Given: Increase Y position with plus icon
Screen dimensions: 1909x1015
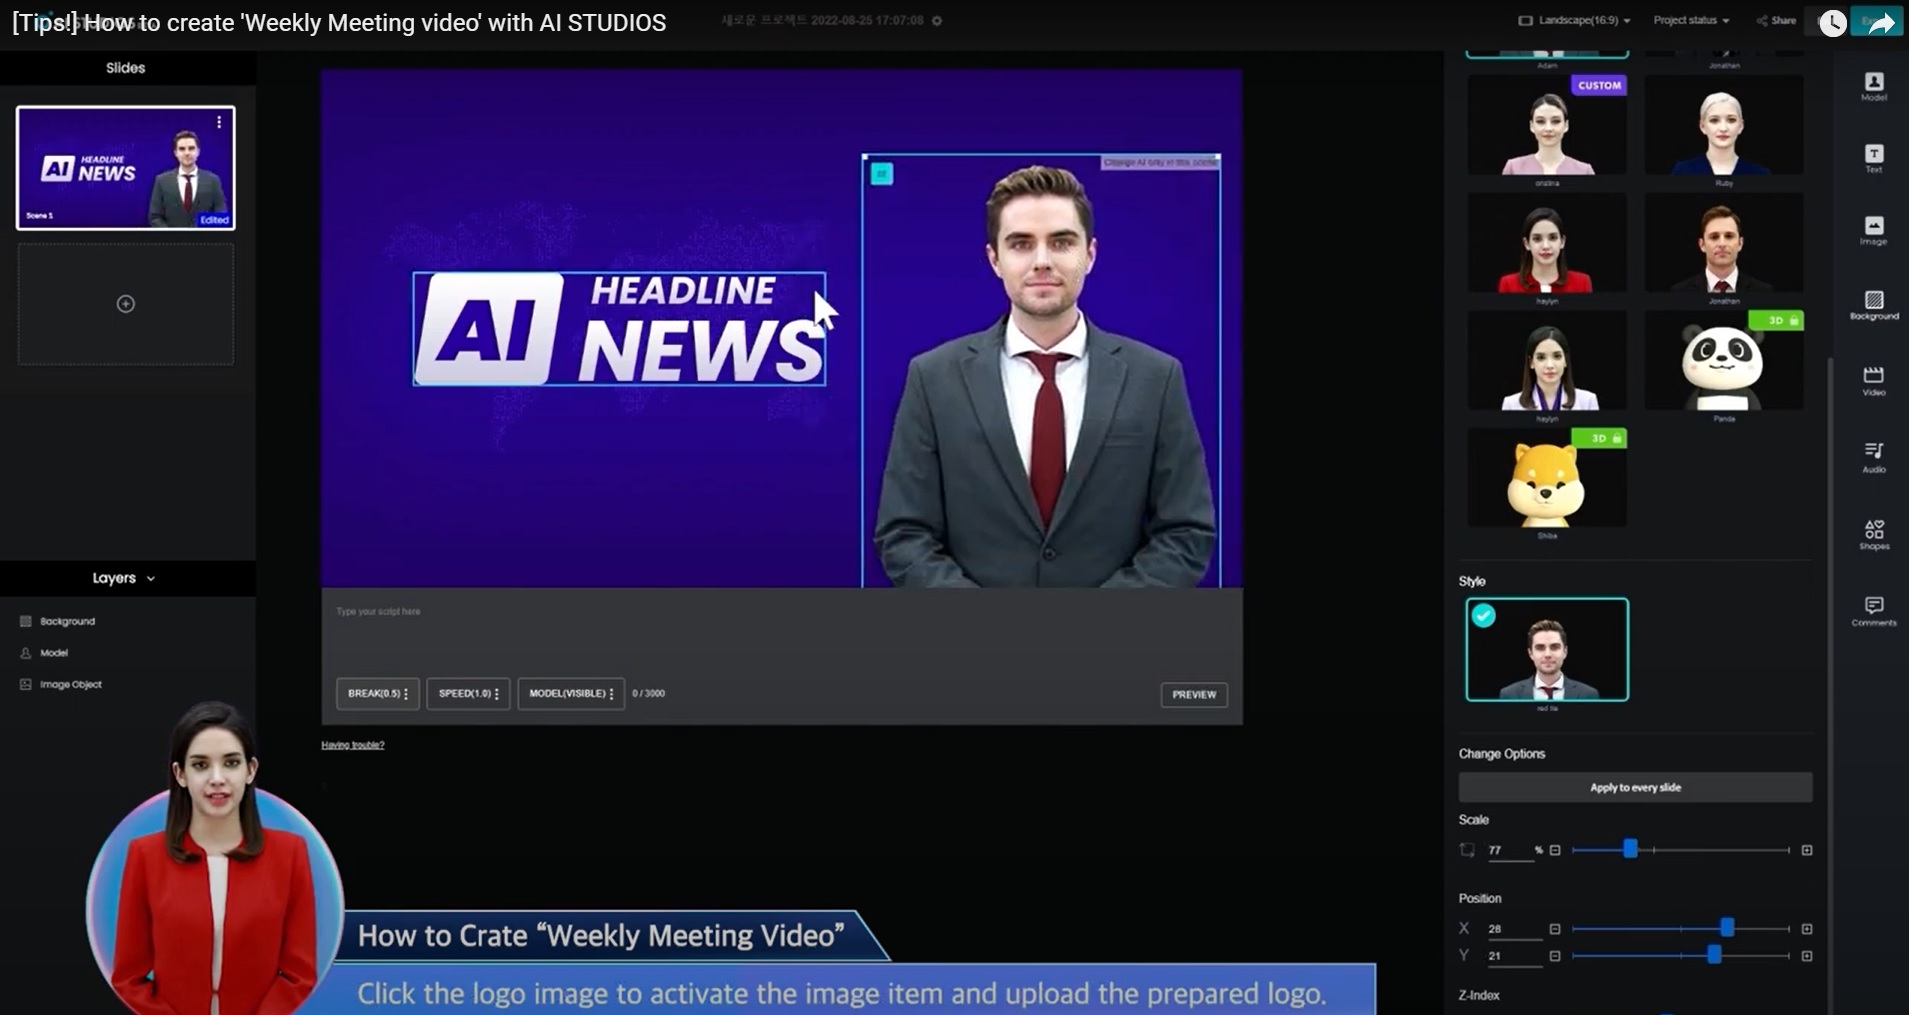Looking at the screenshot, I should [1807, 956].
